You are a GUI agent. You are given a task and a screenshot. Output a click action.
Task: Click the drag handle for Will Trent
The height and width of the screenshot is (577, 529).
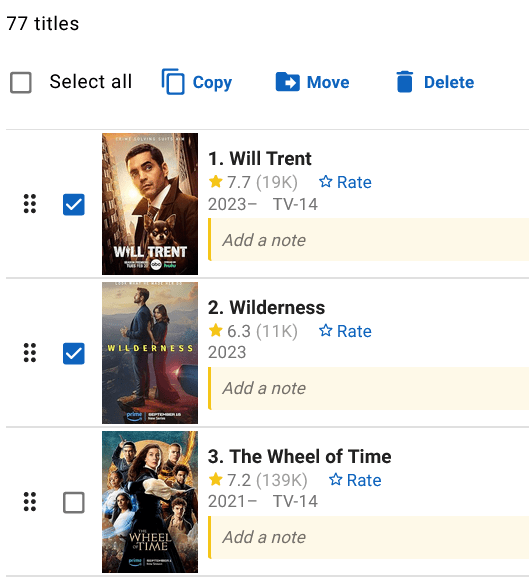[30, 203]
